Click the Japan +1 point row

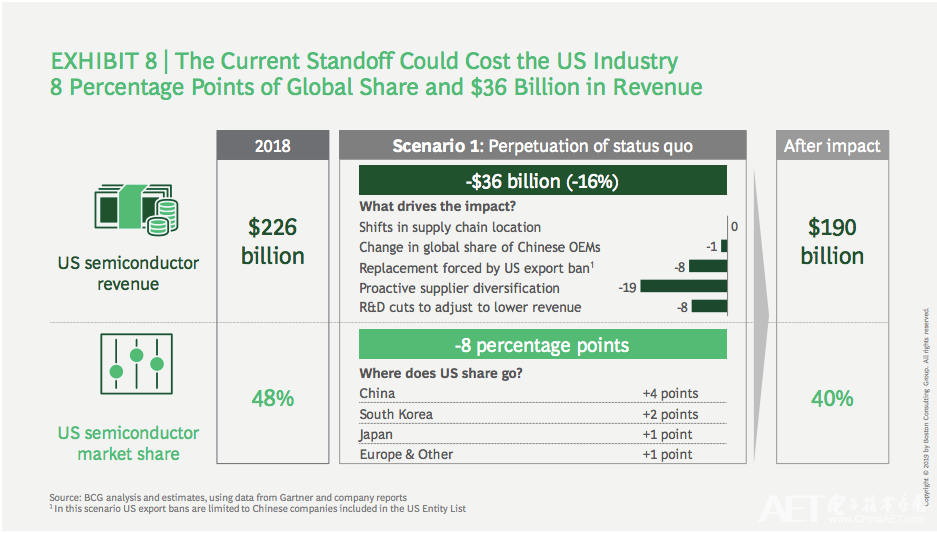click(x=543, y=434)
